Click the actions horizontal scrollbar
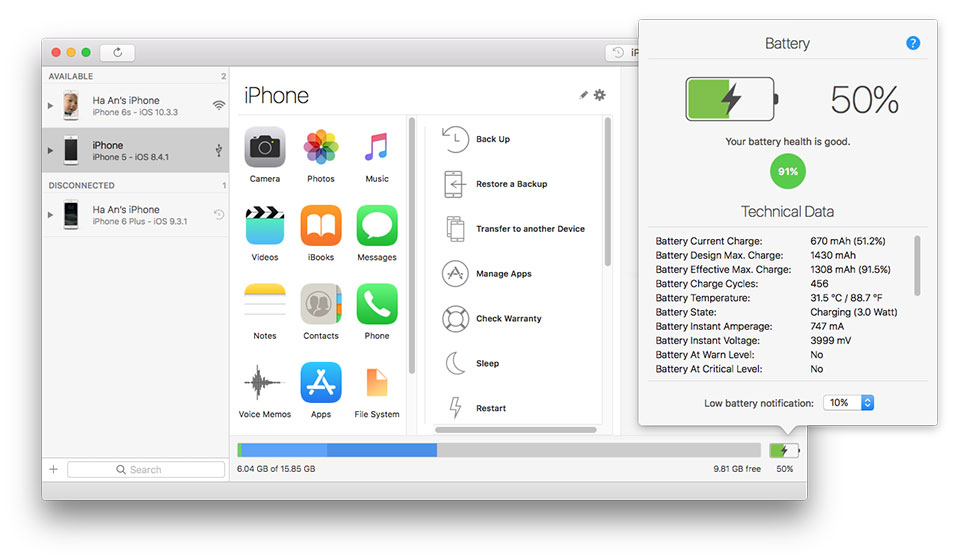960x560 pixels. click(516, 430)
